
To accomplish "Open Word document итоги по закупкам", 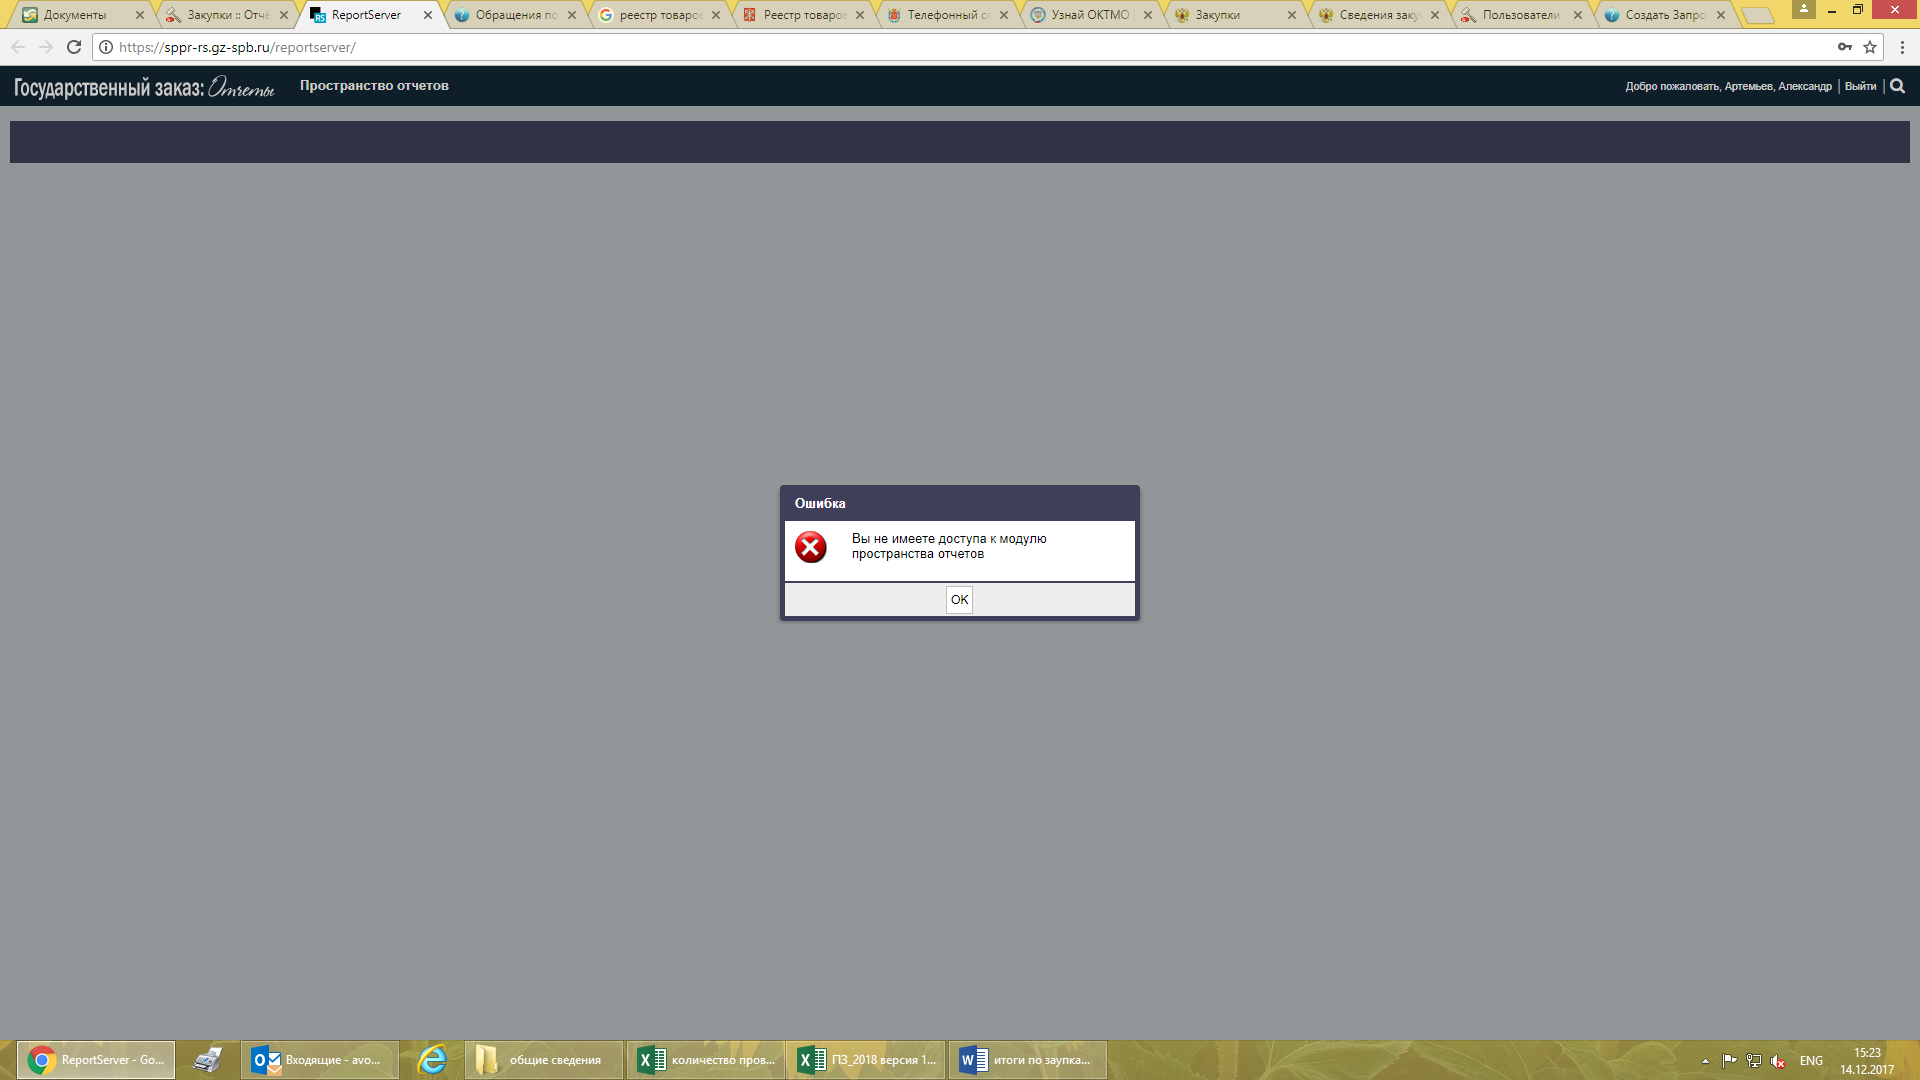I will coord(1027,1060).
